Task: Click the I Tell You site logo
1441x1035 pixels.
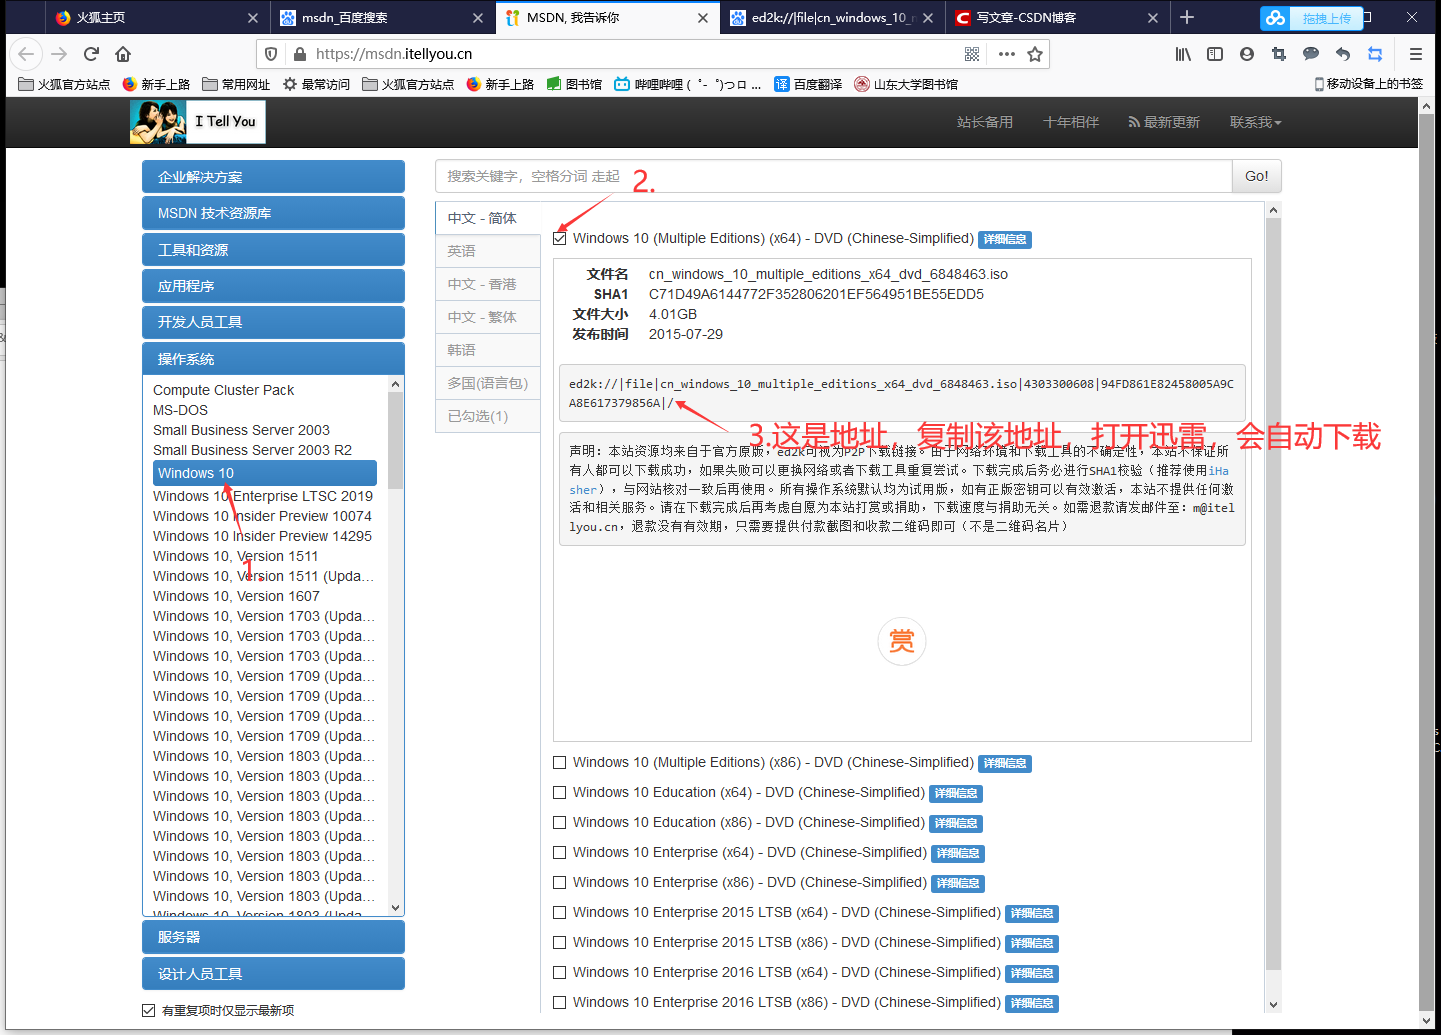Action: point(198,121)
